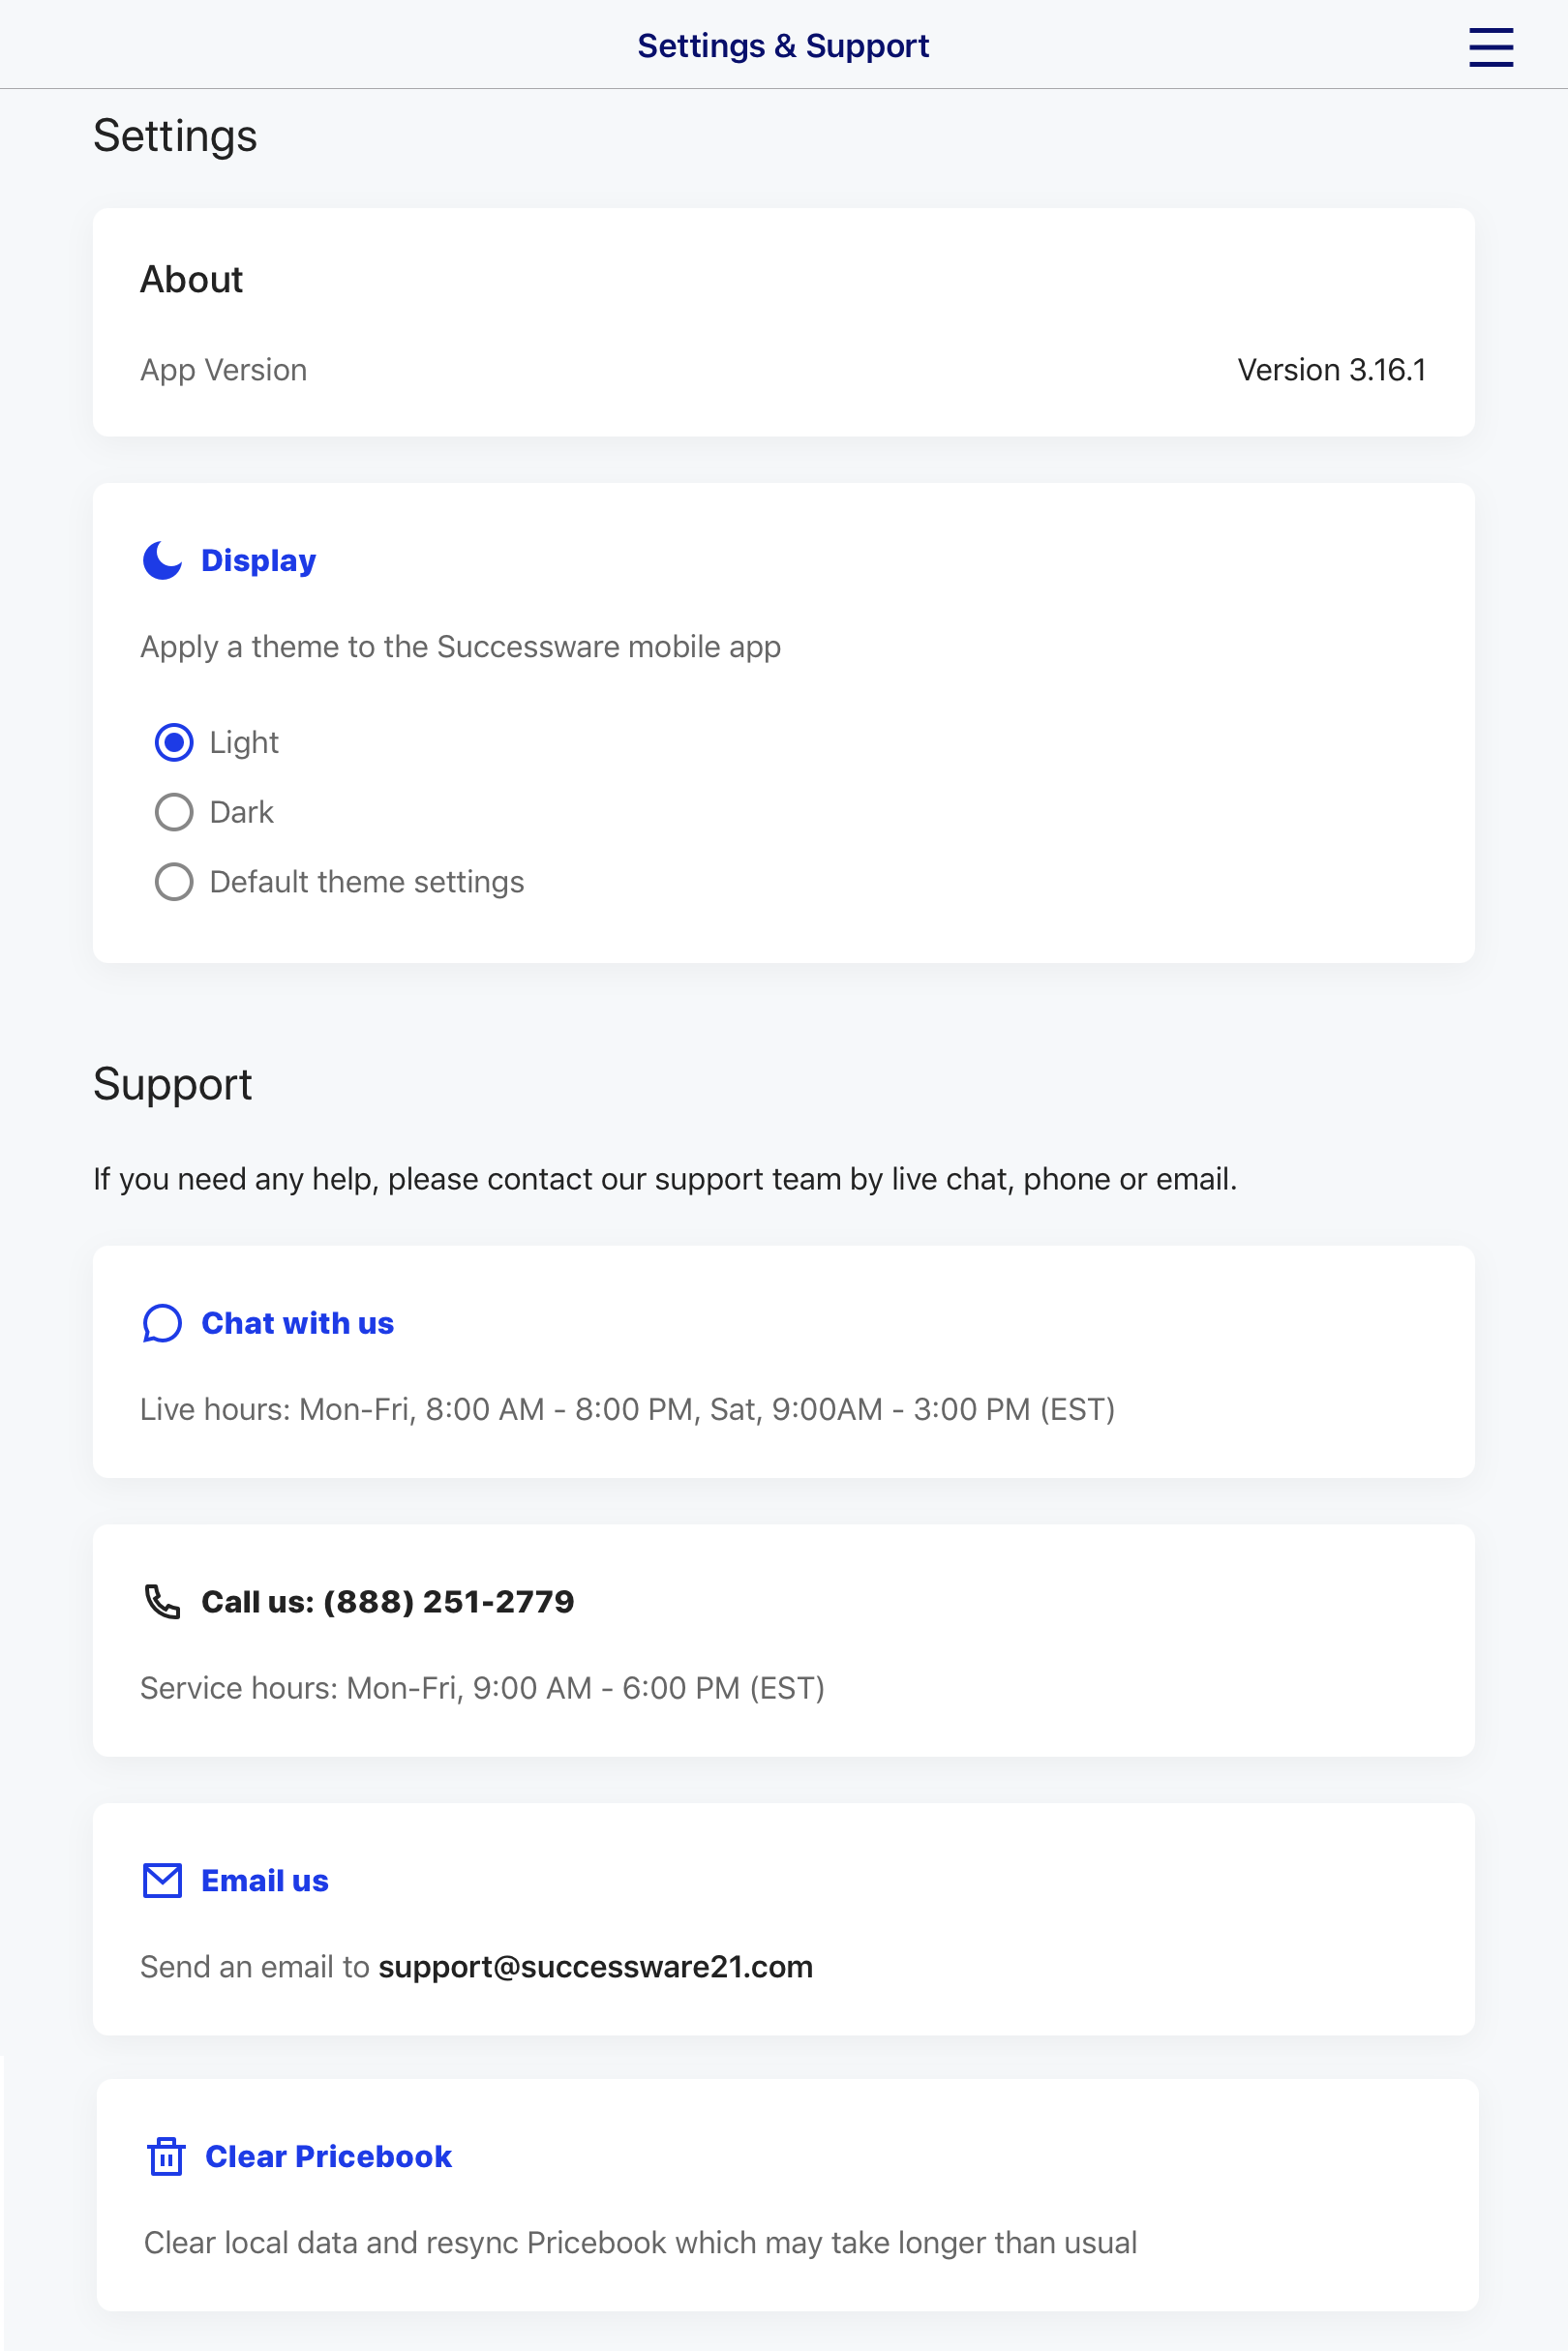1568x2351 pixels.
Task: Tap the chat bubble icon
Action: (162, 1323)
